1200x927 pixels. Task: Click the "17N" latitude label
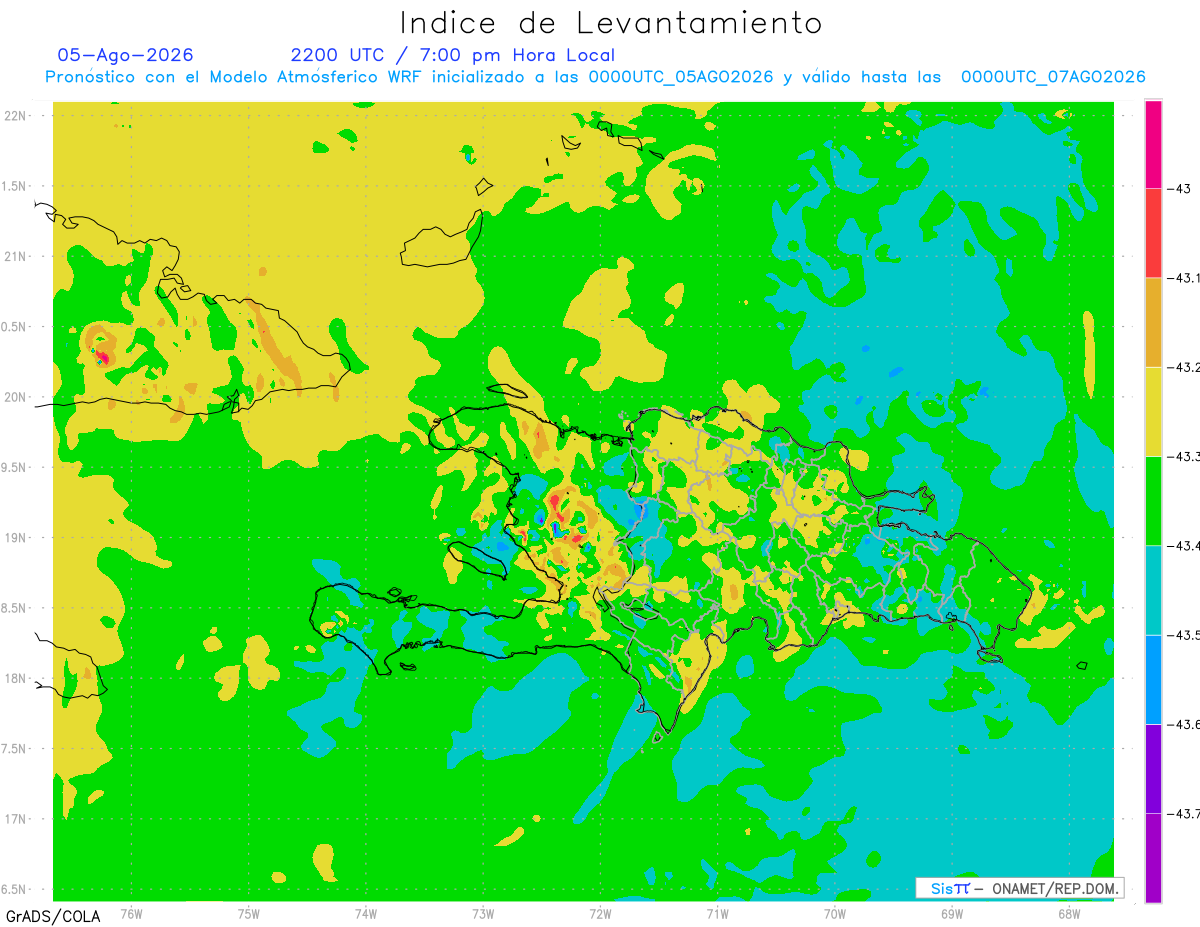pyautogui.click(x=17, y=820)
